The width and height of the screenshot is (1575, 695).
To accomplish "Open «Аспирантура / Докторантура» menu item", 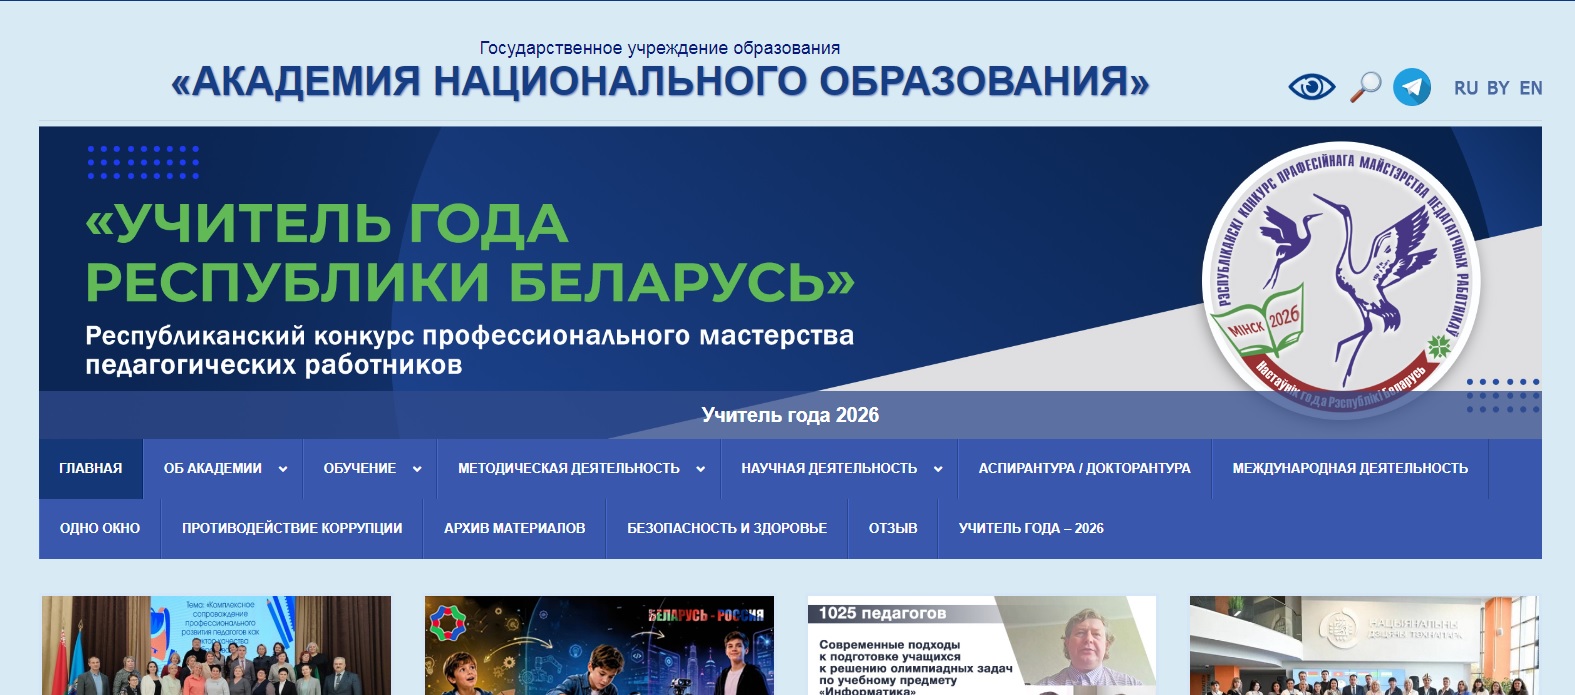I will pos(1085,468).
